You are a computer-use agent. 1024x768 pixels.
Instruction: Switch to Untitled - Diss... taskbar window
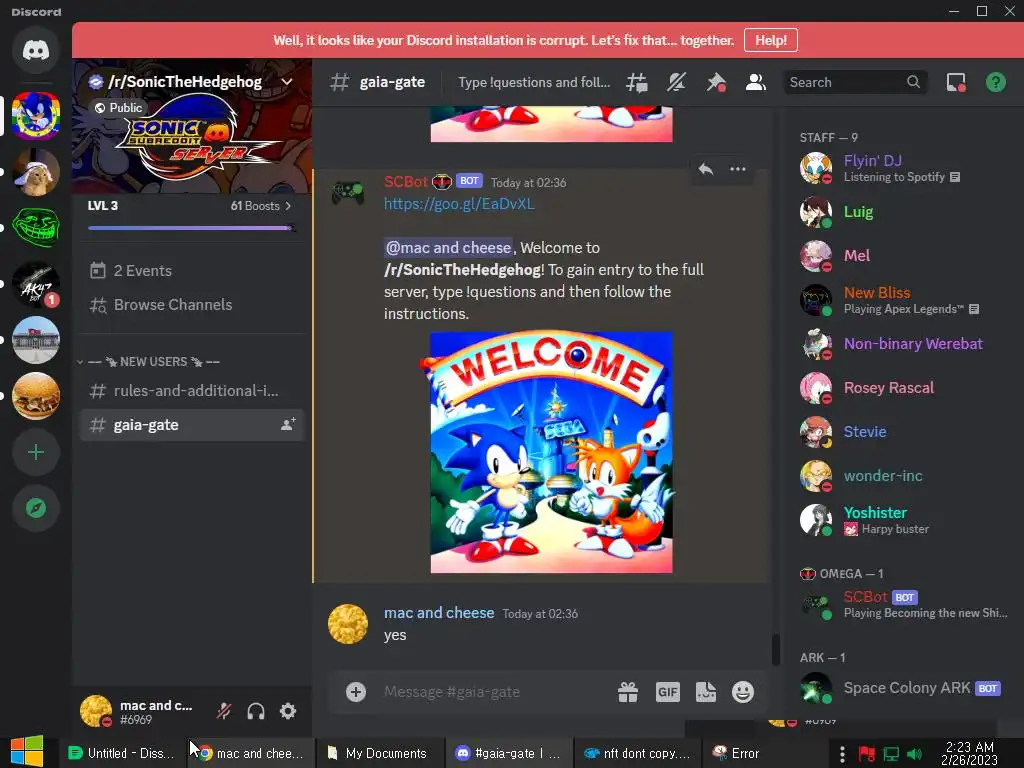(x=122, y=753)
